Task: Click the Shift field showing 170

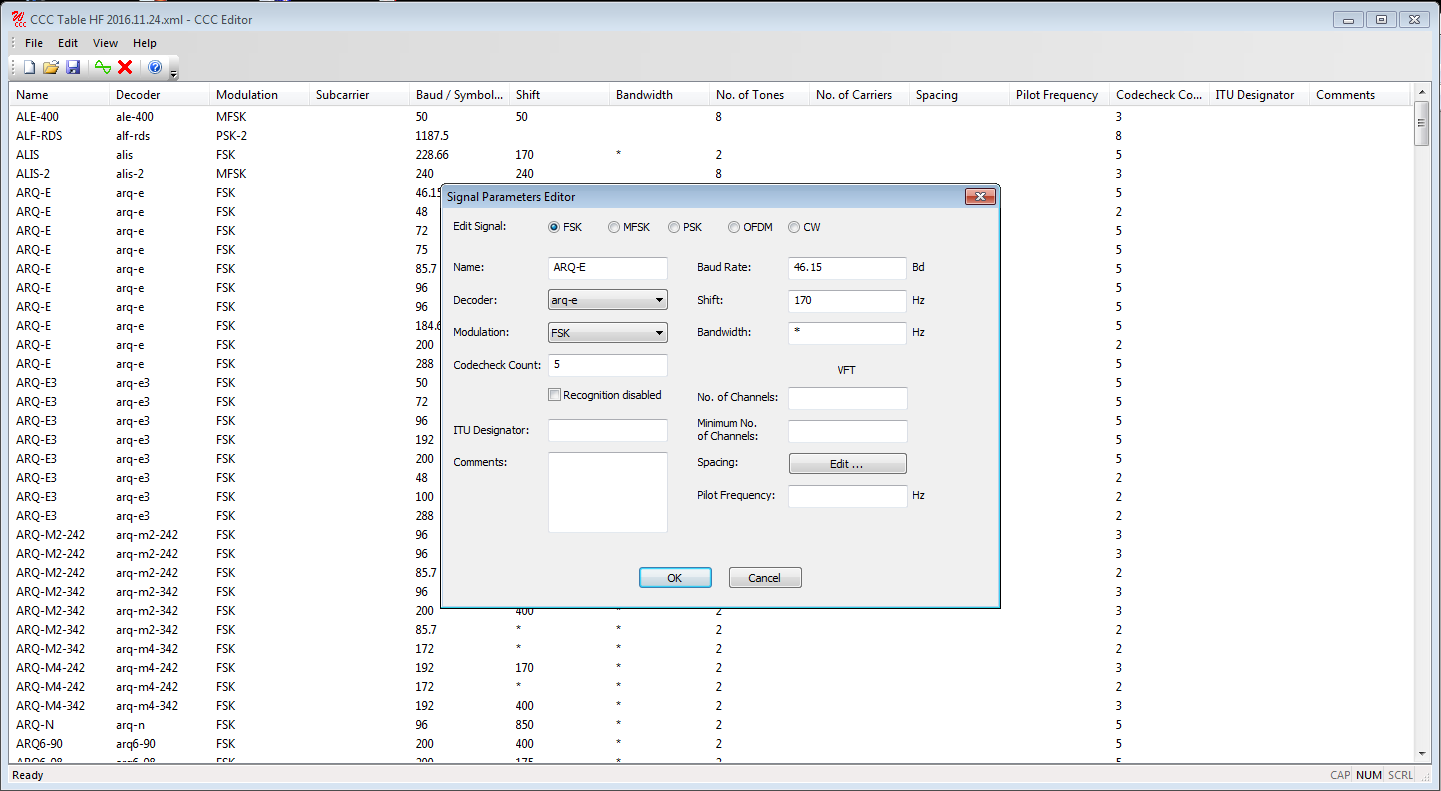Action: coord(848,300)
